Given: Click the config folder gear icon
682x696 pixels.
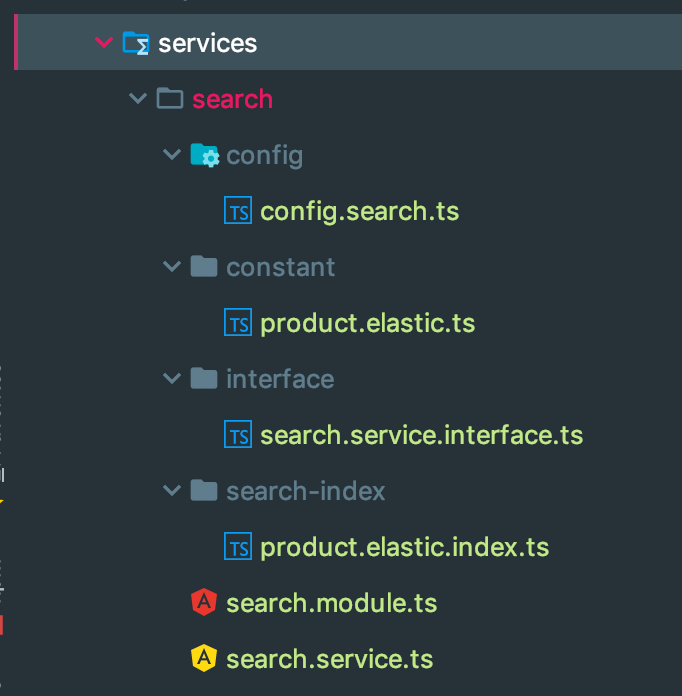Looking at the screenshot, I should (x=204, y=155).
